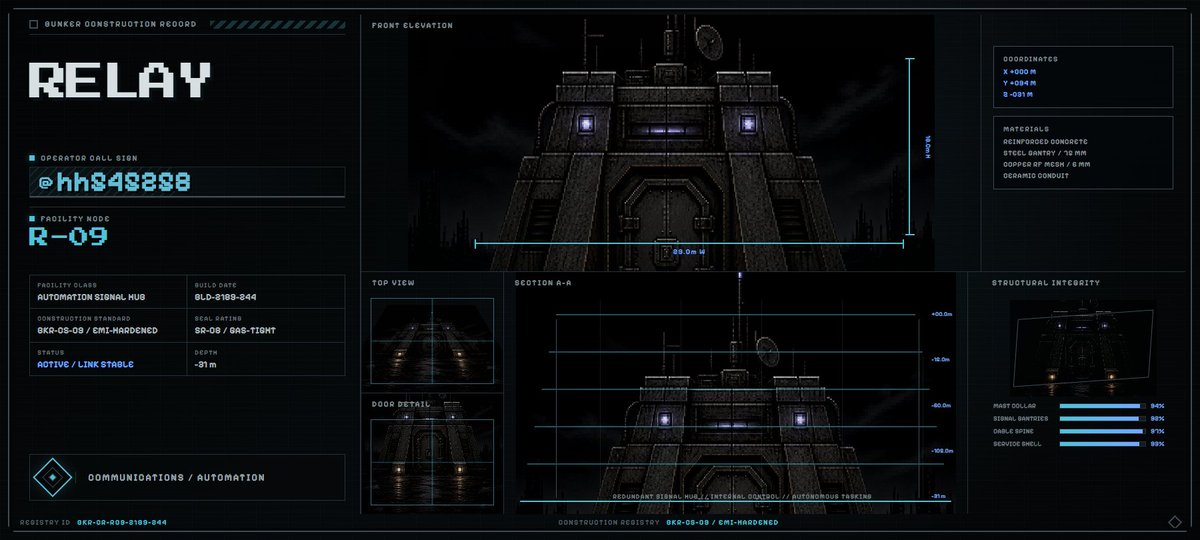Click the Bunker Construction Record header label
1200x540 pixels.
coord(120,24)
